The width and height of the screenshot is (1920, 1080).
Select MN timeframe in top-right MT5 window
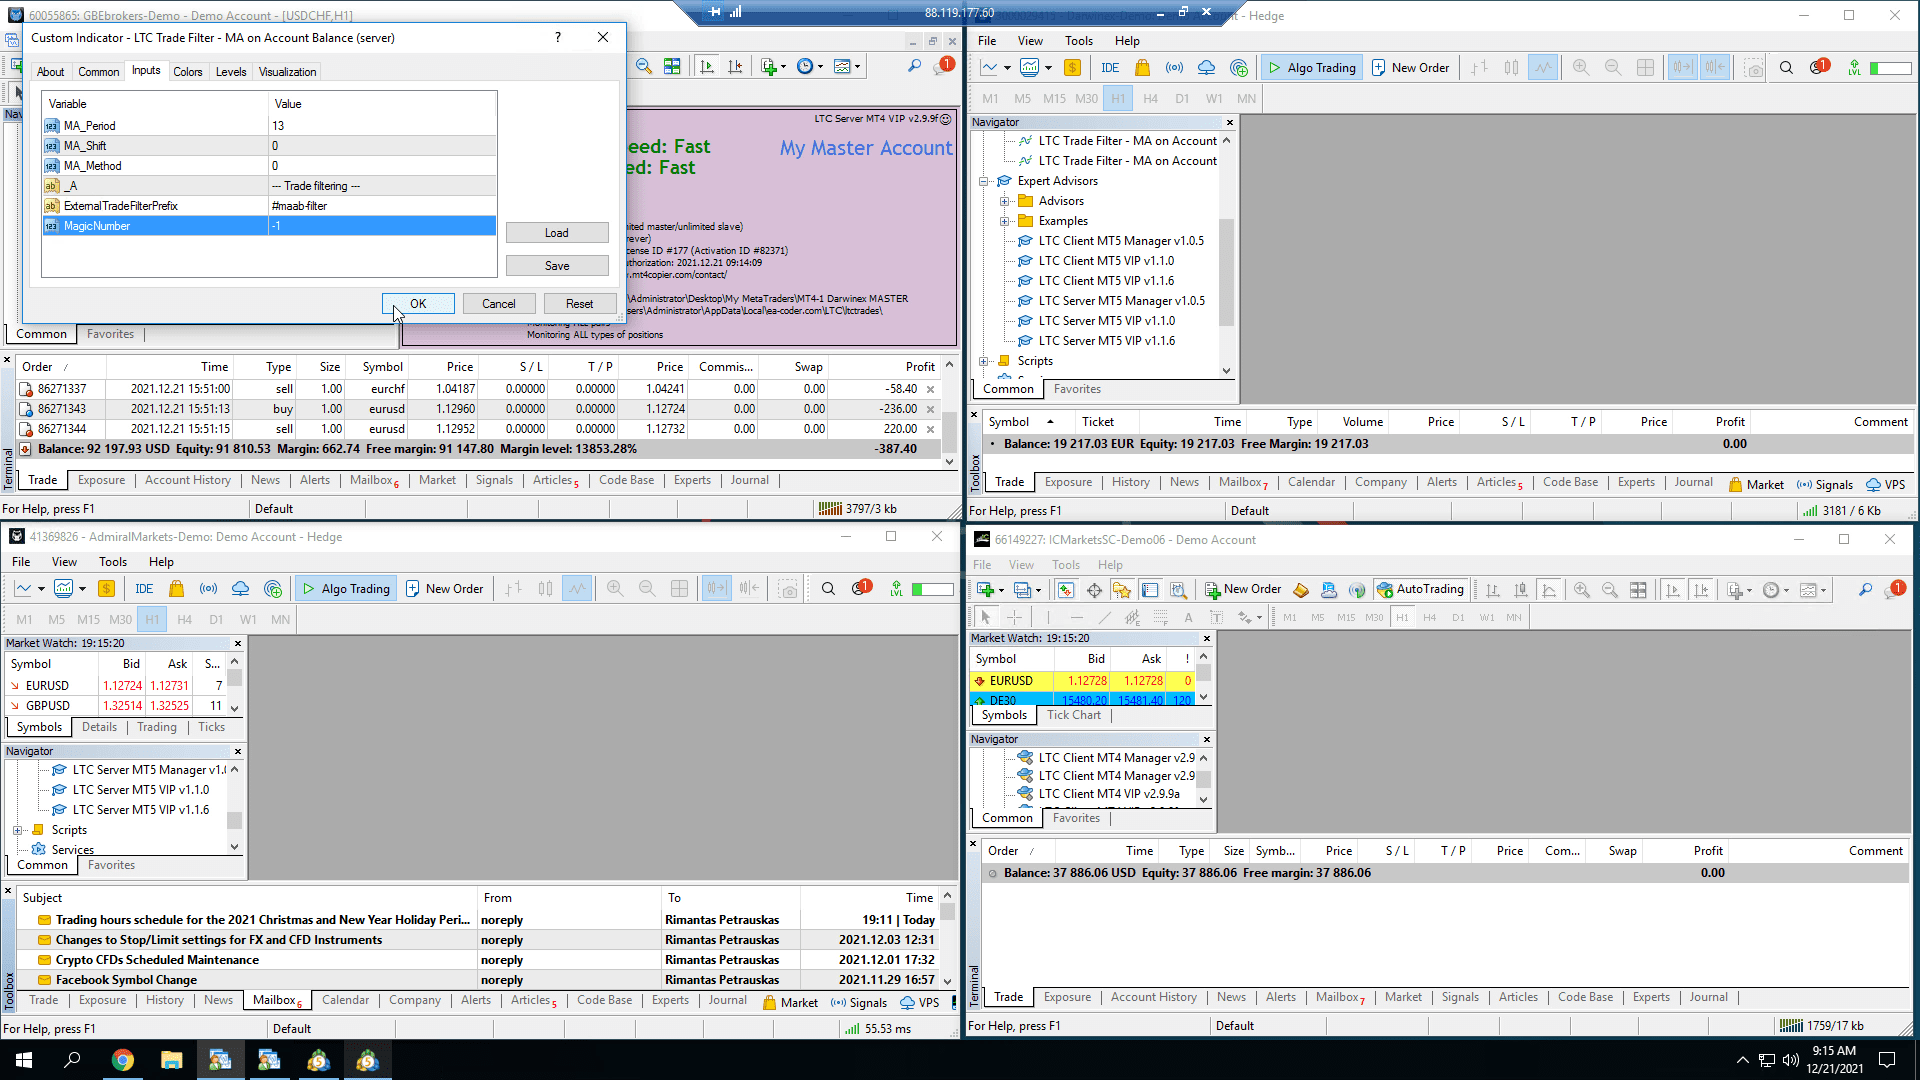[x=1246, y=99]
